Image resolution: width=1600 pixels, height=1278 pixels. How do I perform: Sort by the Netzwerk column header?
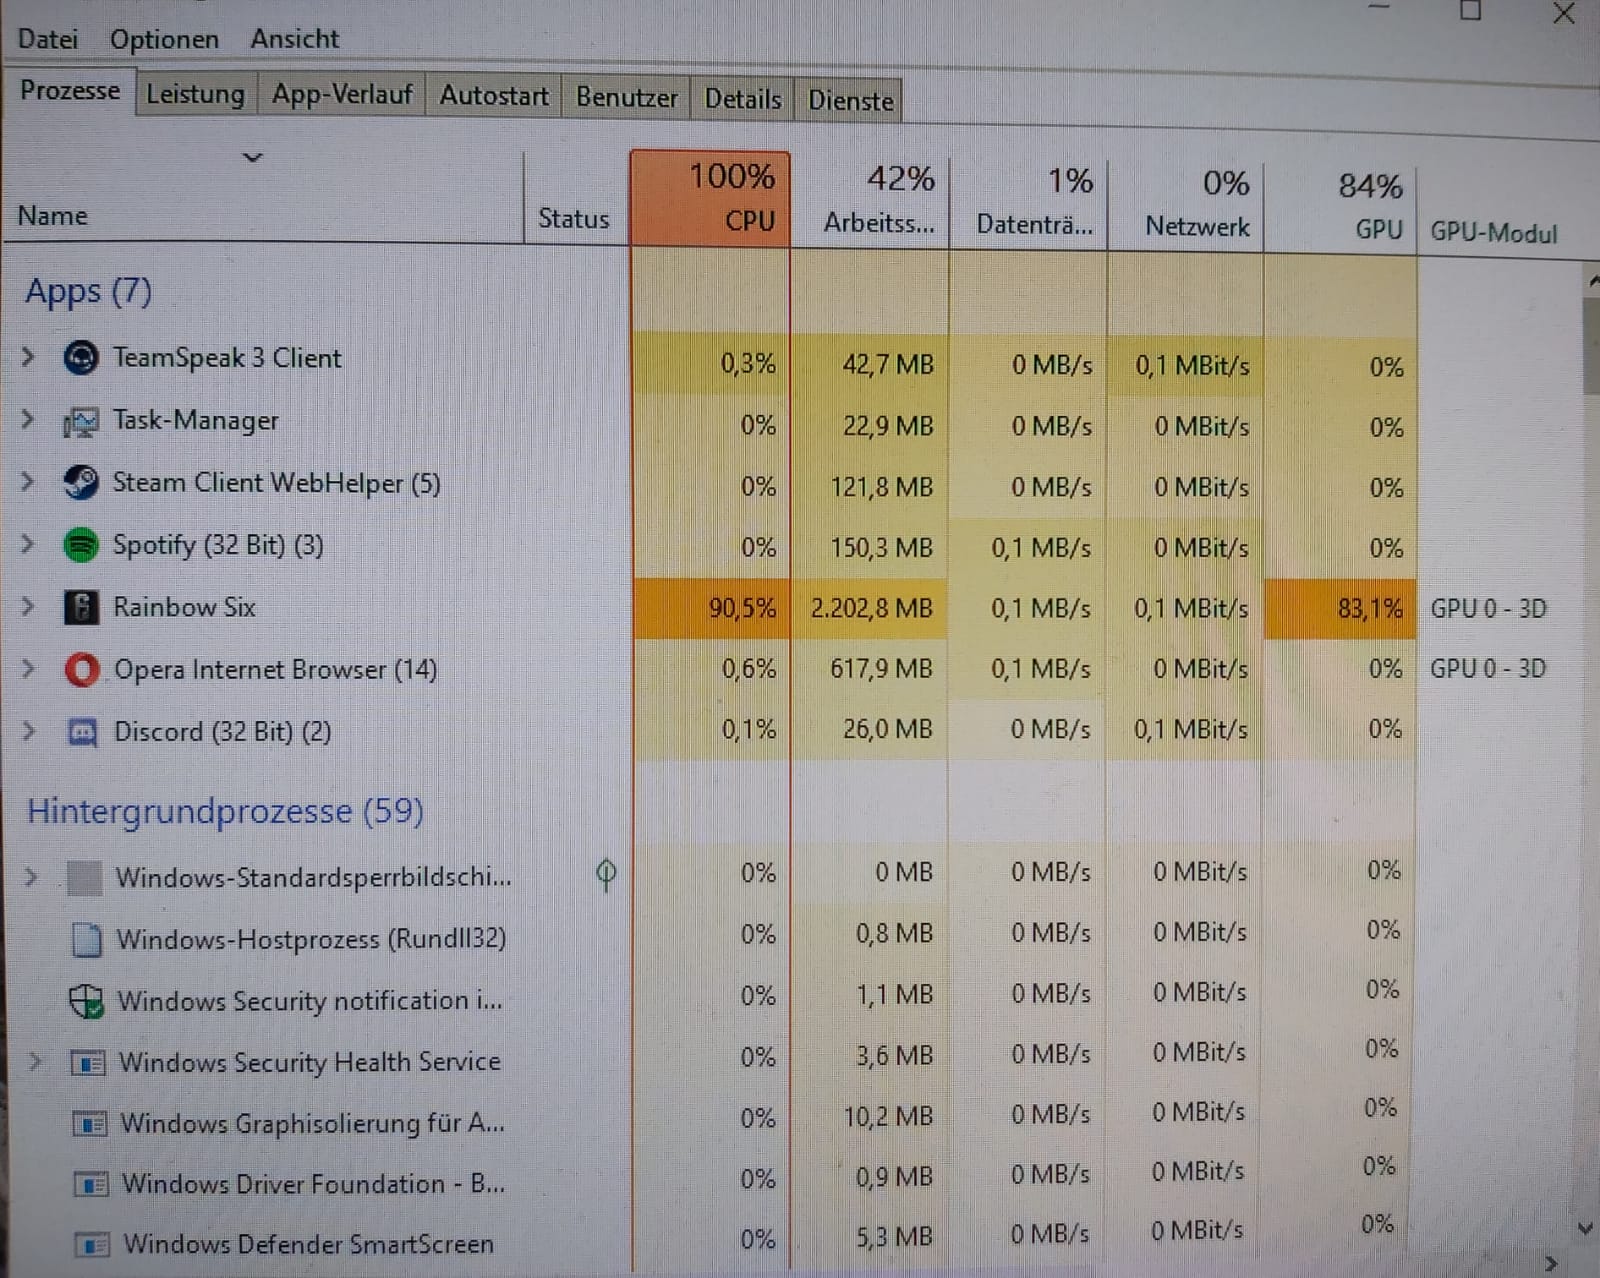(x=1186, y=206)
